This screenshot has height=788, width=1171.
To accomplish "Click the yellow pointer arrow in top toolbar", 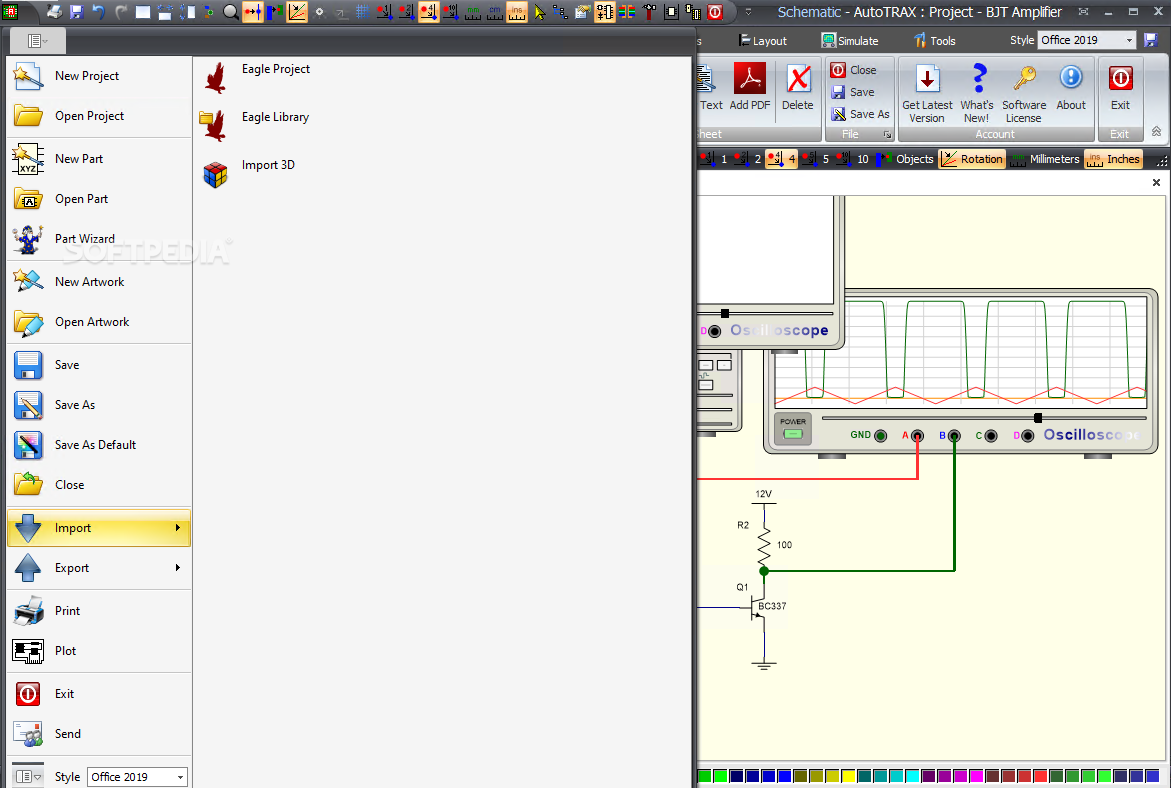I will [539, 11].
